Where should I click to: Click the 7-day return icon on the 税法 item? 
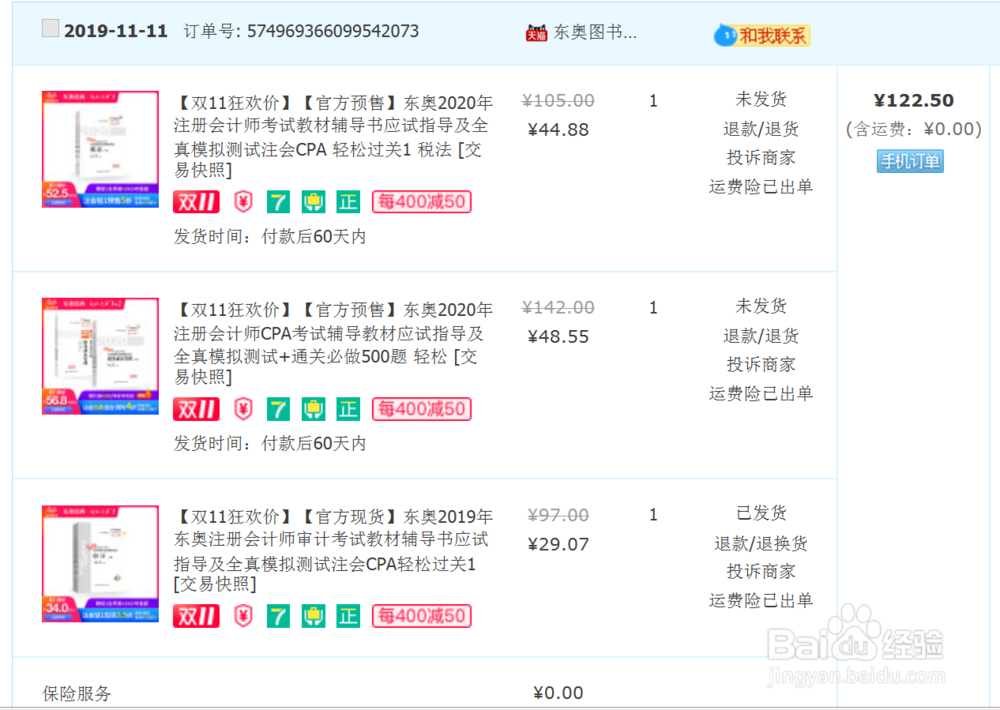point(278,202)
